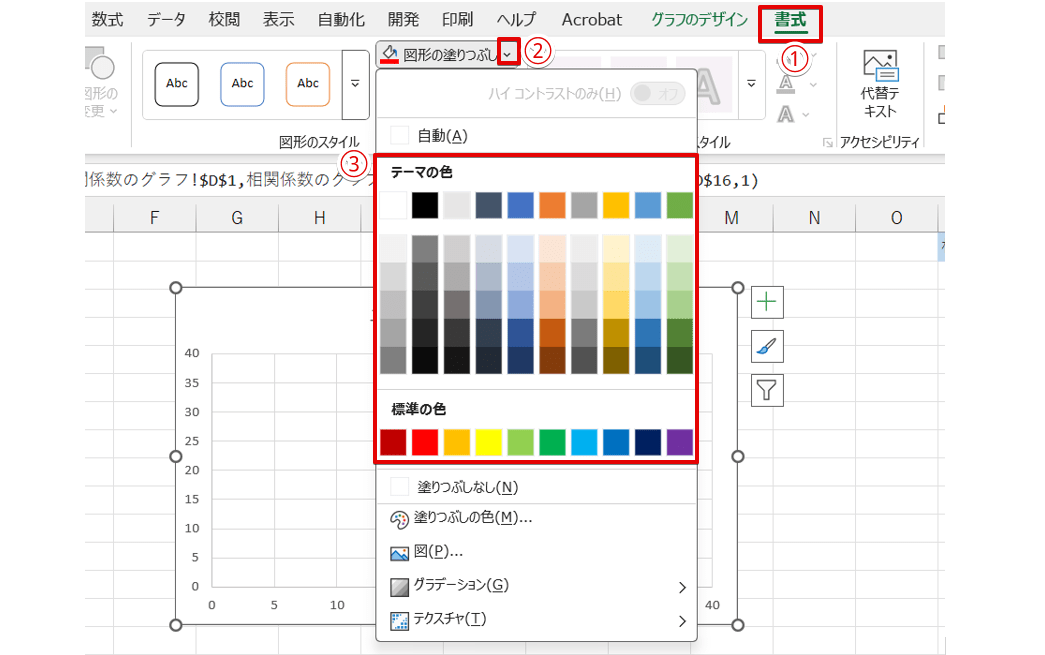Open the データ ribbon tab
Image resolution: width=1045 pixels, height=655 pixels.
pyautogui.click(x=166, y=19)
